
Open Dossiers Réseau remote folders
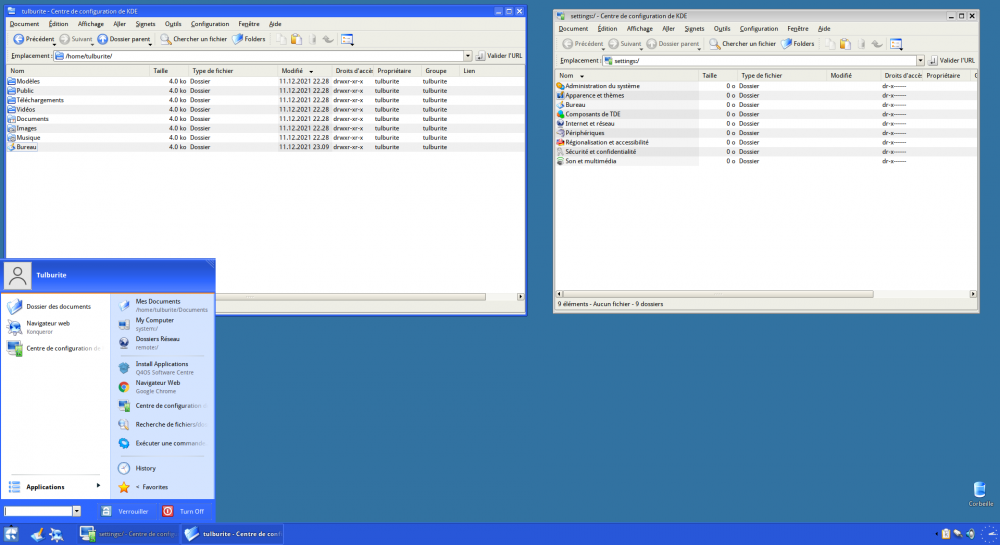click(x=163, y=343)
